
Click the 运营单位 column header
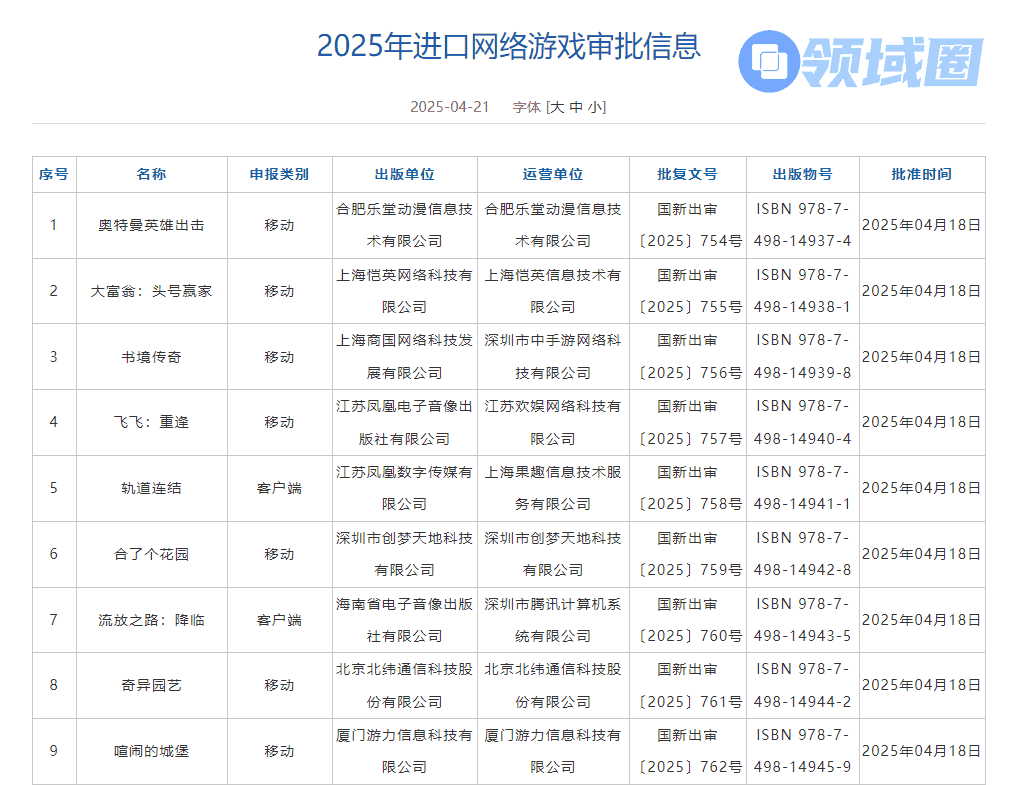point(553,174)
